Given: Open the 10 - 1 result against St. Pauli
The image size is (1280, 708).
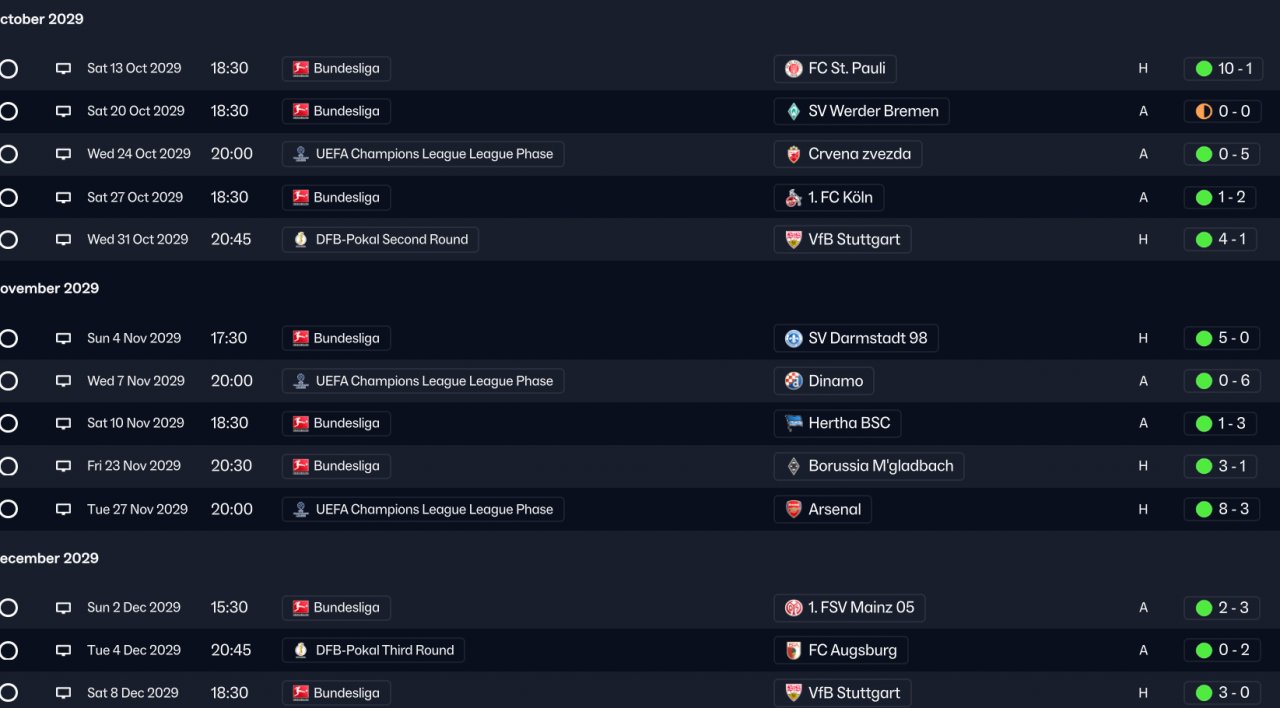Looking at the screenshot, I should pyautogui.click(x=1222, y=69).
